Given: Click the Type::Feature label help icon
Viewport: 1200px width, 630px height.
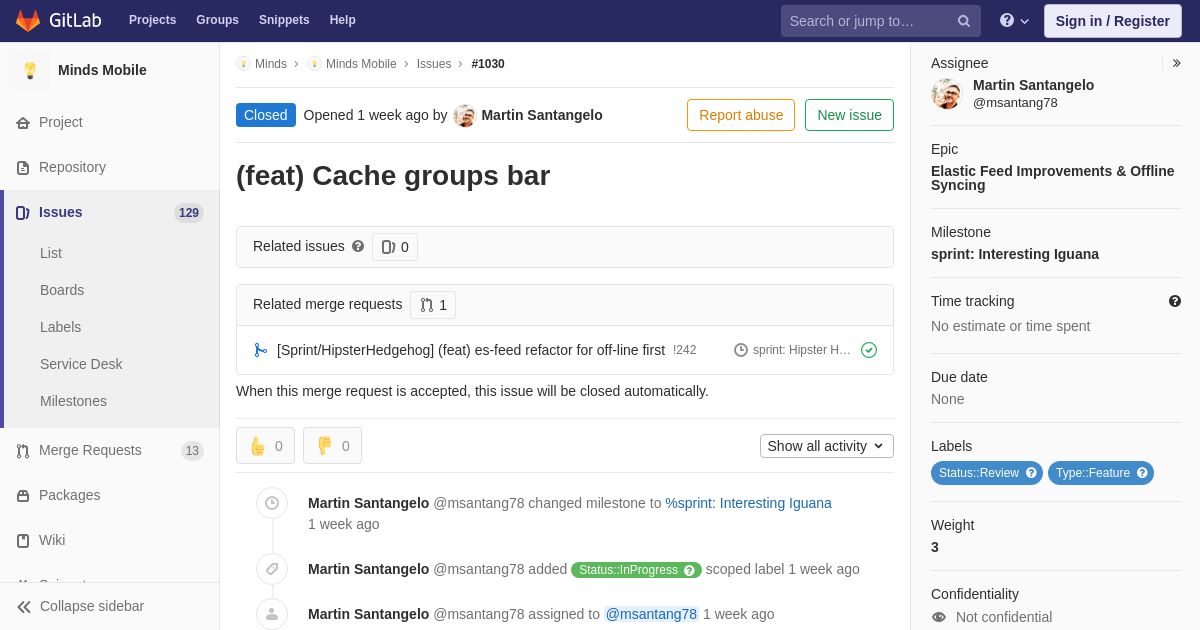Looking at the screenshot, I should [x=1142, y=473].
